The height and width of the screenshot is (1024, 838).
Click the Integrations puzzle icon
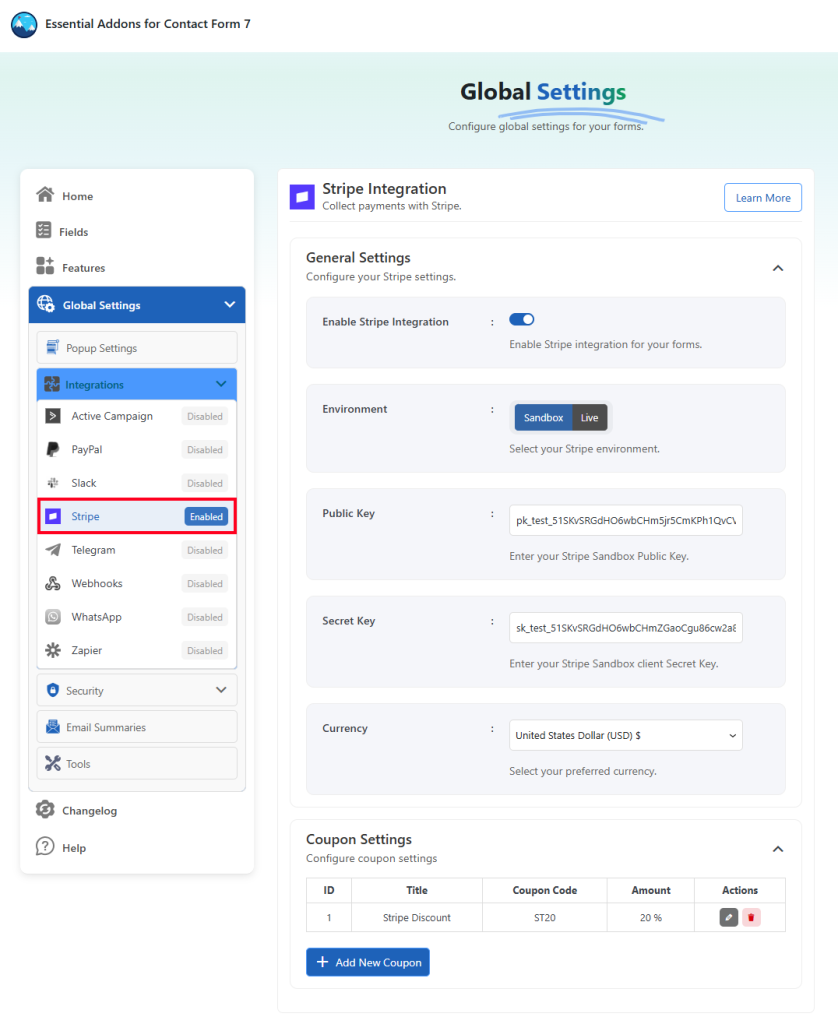click(52, 384)
